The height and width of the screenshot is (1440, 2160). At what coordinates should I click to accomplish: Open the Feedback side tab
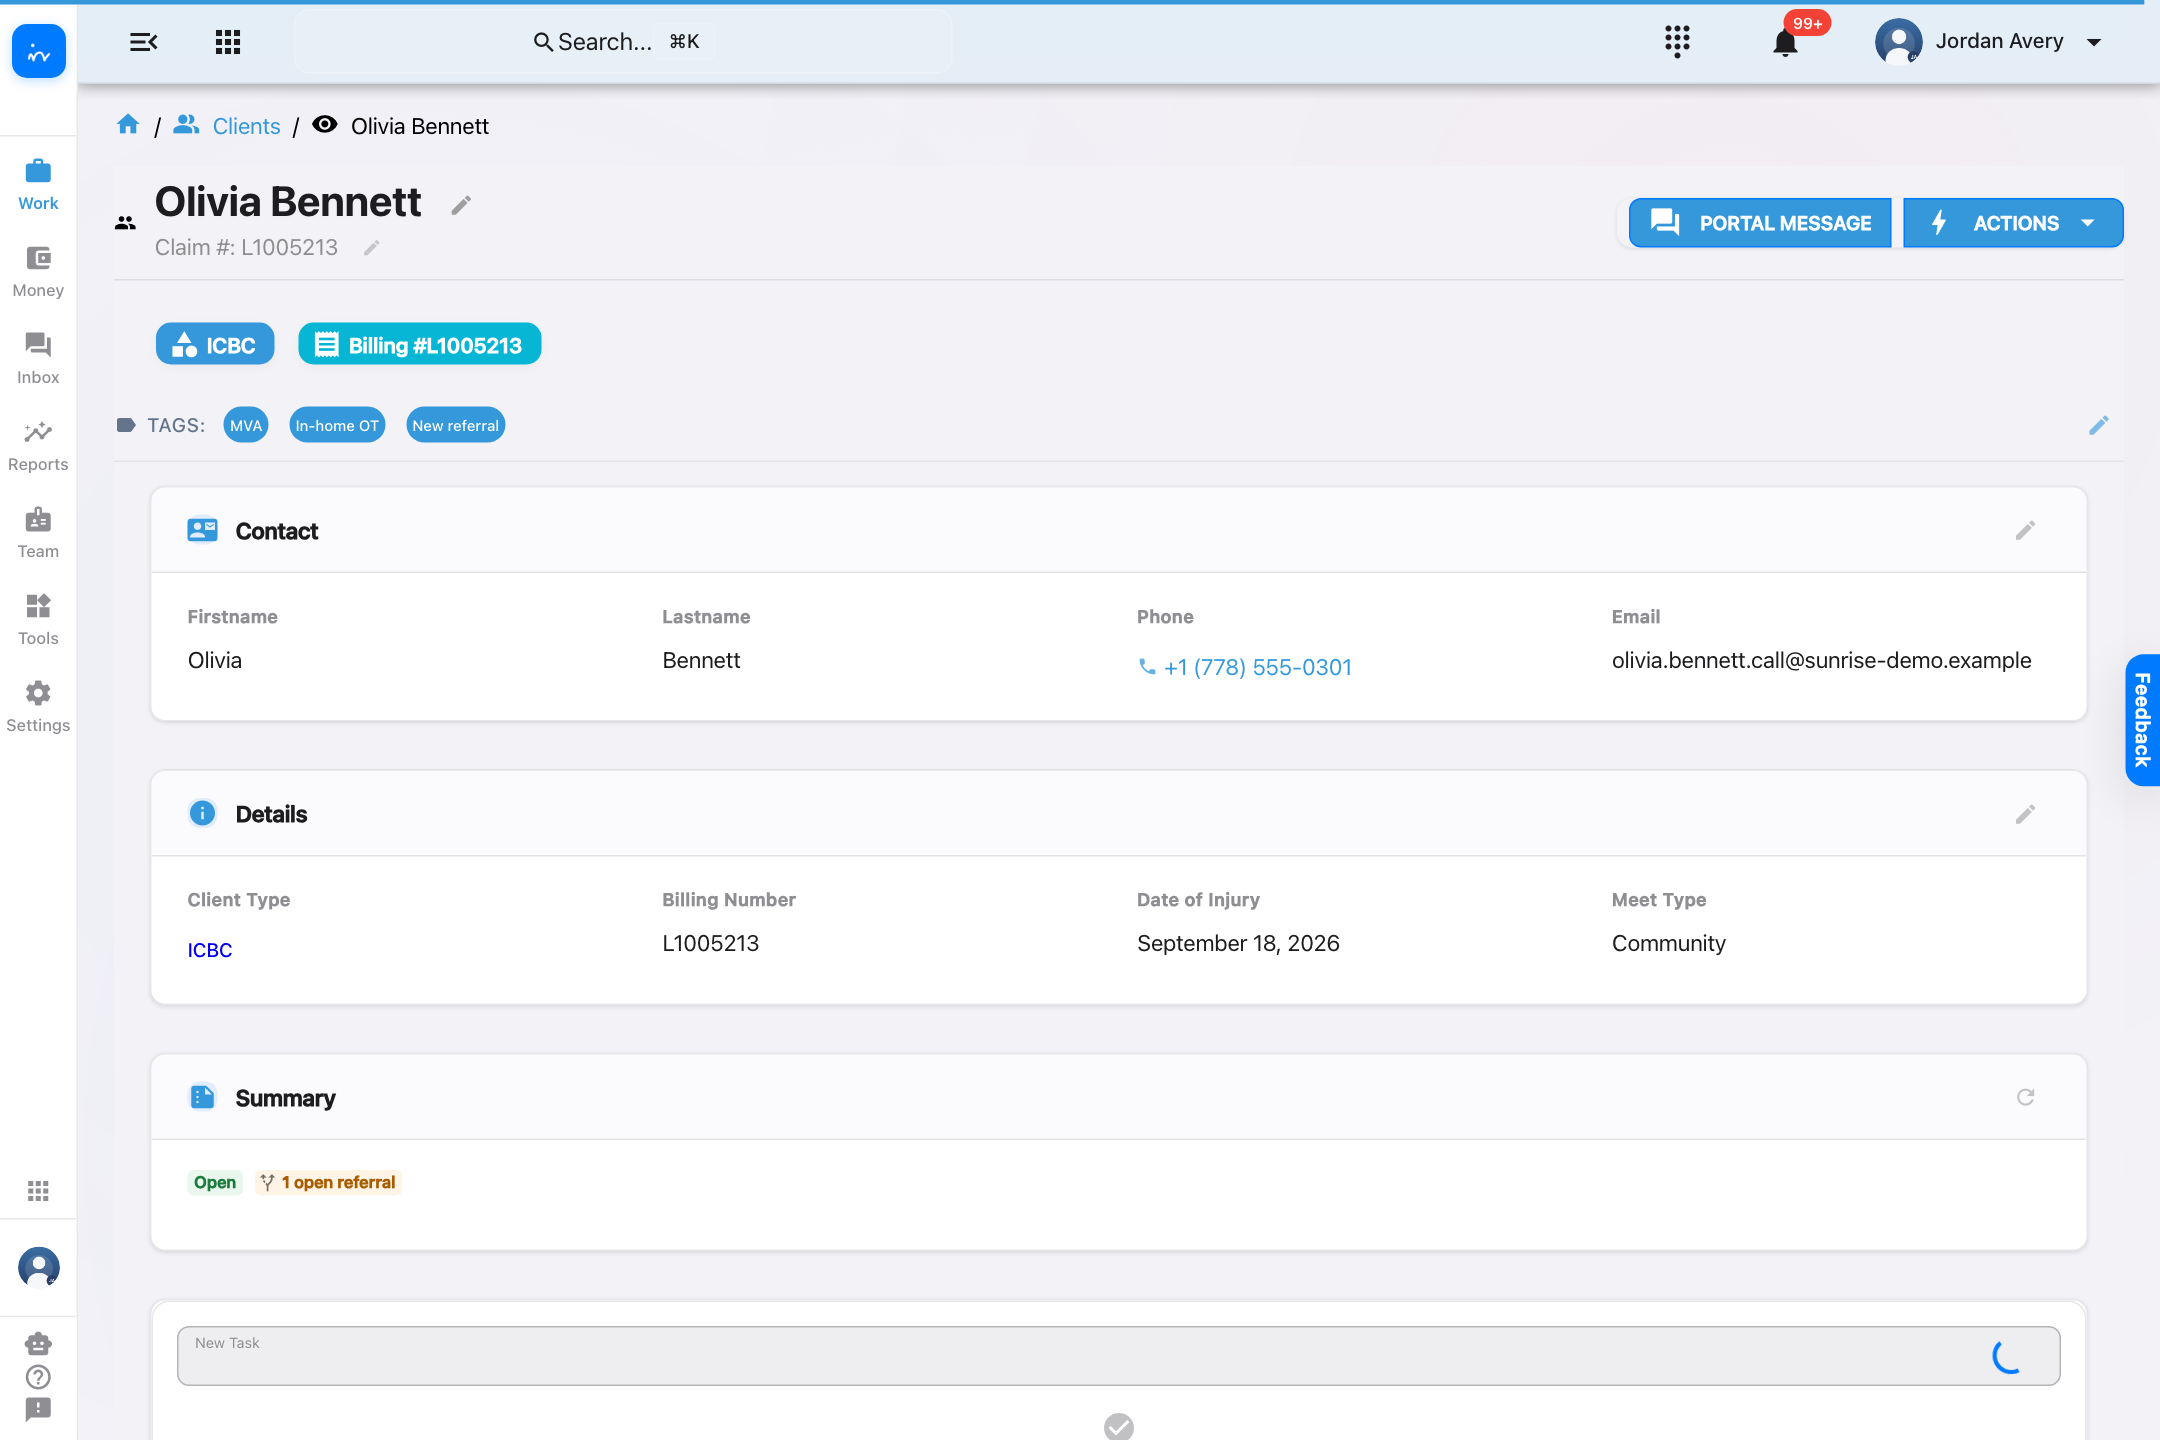[x=2142, y=720]
